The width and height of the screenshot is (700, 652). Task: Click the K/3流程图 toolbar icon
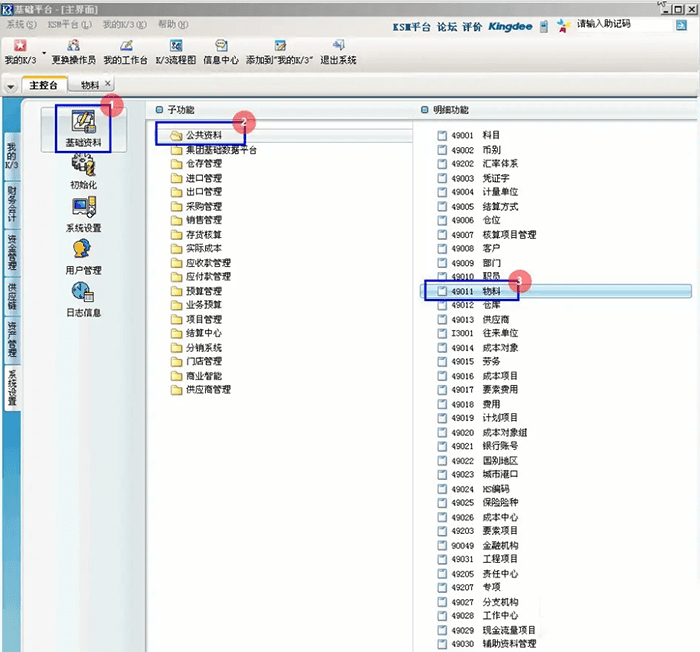[175, 52]
